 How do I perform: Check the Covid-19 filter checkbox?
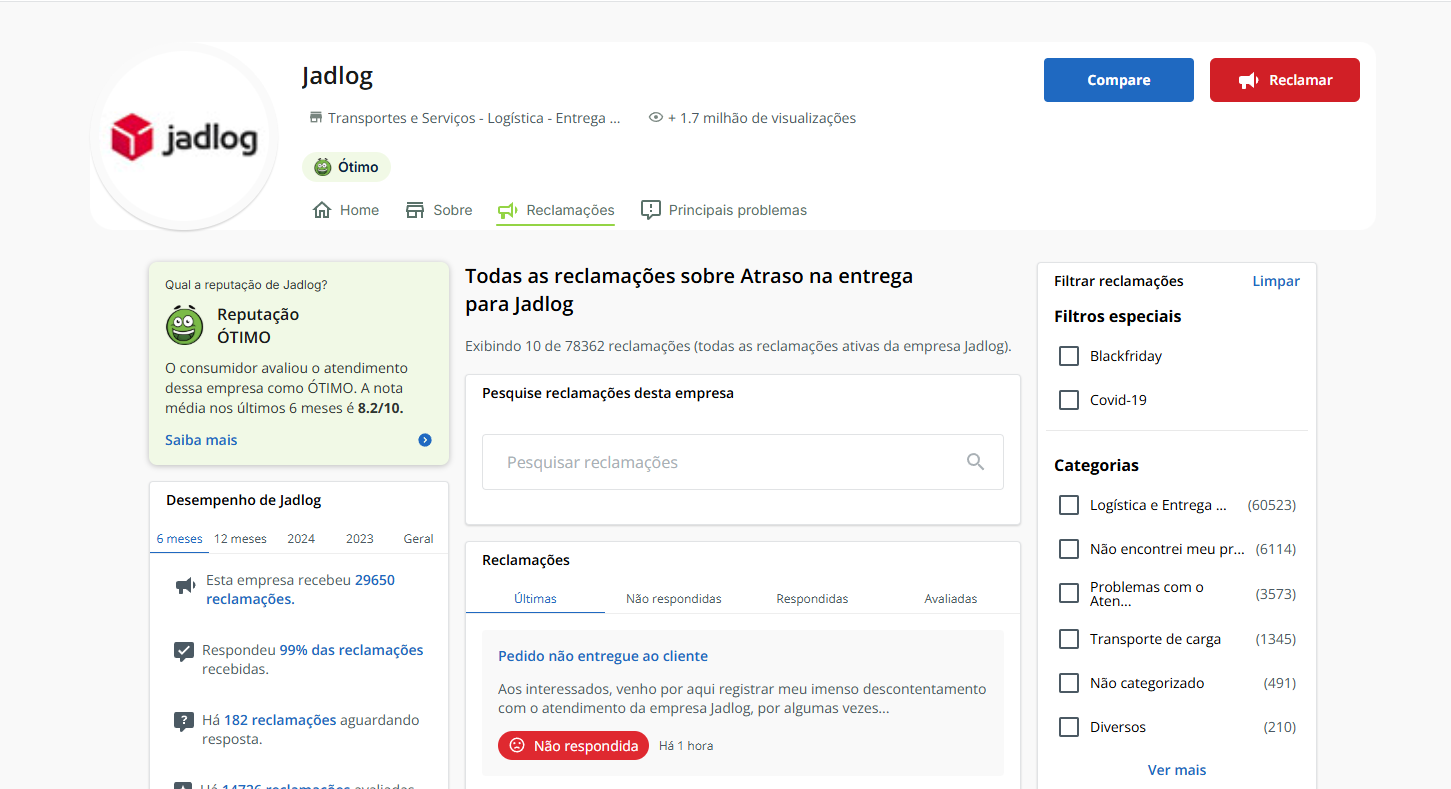(1069, 400)
